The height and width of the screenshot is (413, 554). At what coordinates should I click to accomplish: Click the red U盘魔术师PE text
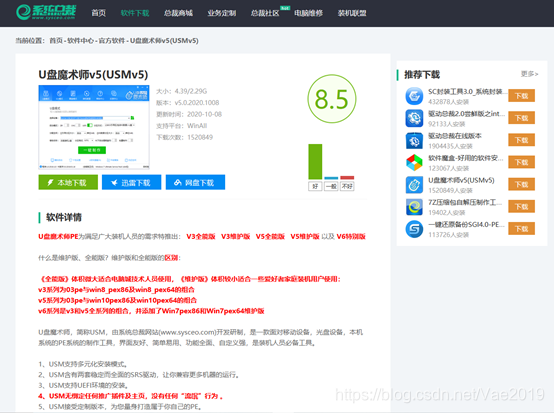click(58, 236)
